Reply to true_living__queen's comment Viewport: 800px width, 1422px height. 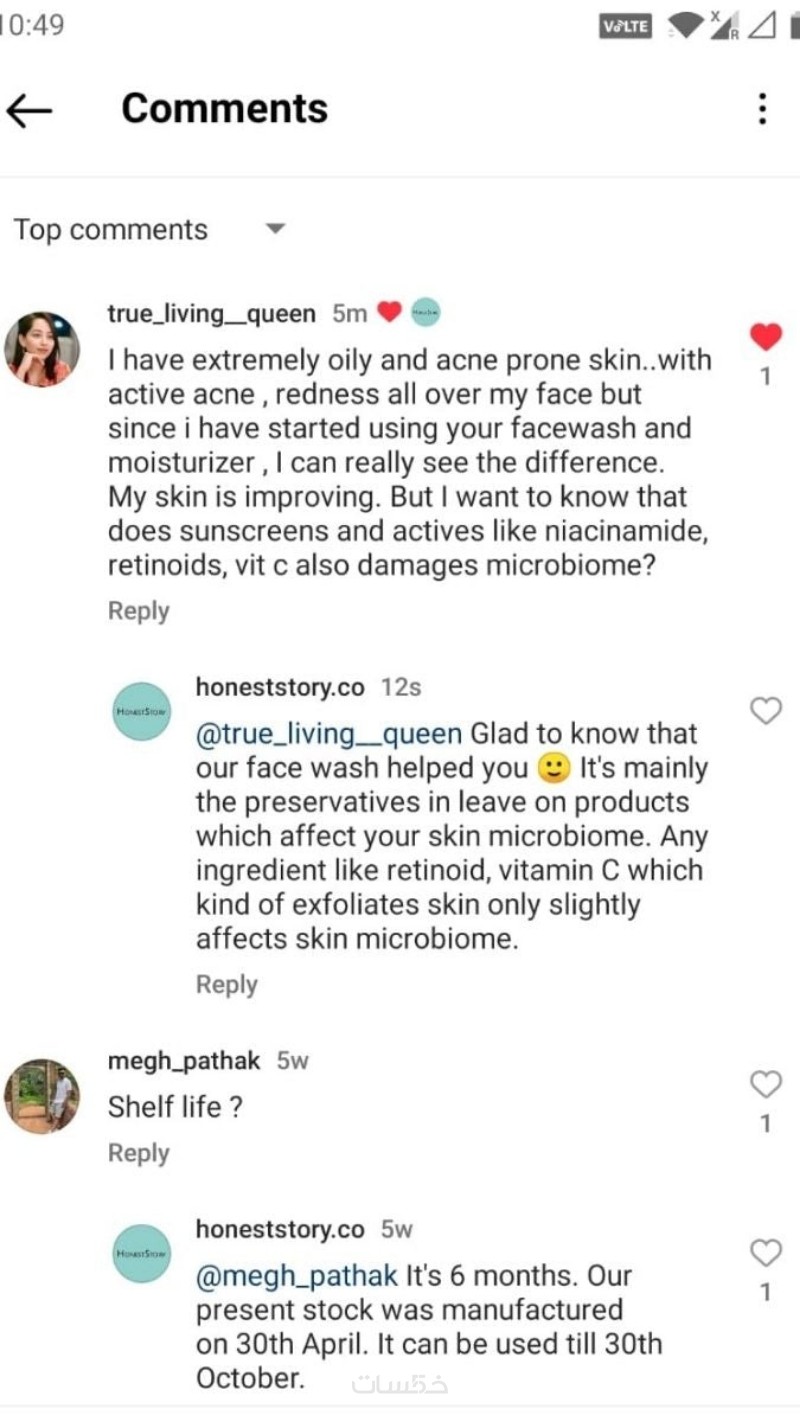pyautogui.click(x=138, y=611)
